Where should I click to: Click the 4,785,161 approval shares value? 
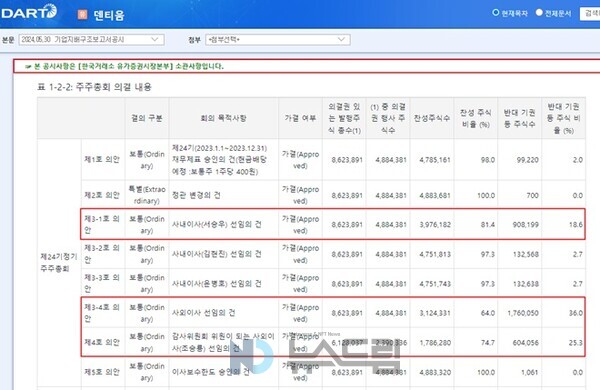435,160
